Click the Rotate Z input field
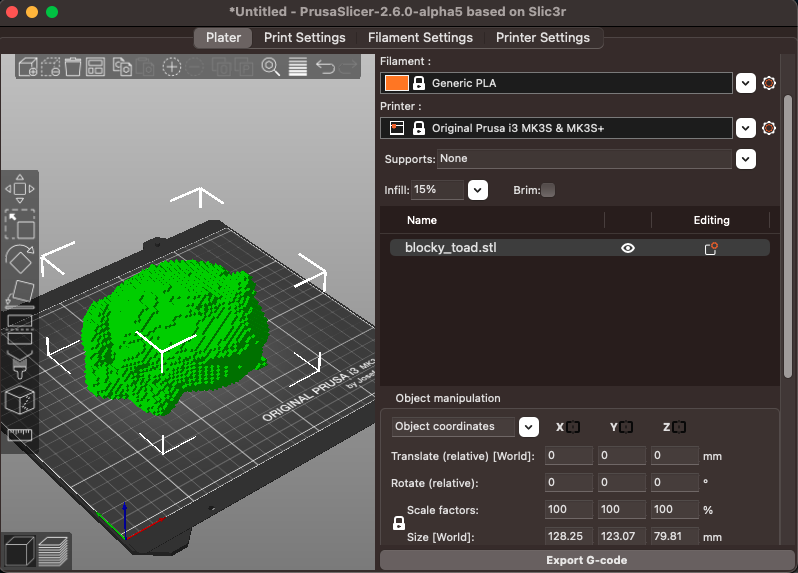The width and height of the screenshot is (798, 573). tap(674, 482)
